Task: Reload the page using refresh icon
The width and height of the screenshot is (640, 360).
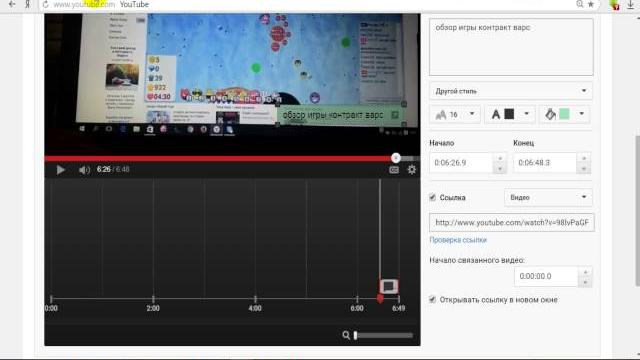Action: 45,4
